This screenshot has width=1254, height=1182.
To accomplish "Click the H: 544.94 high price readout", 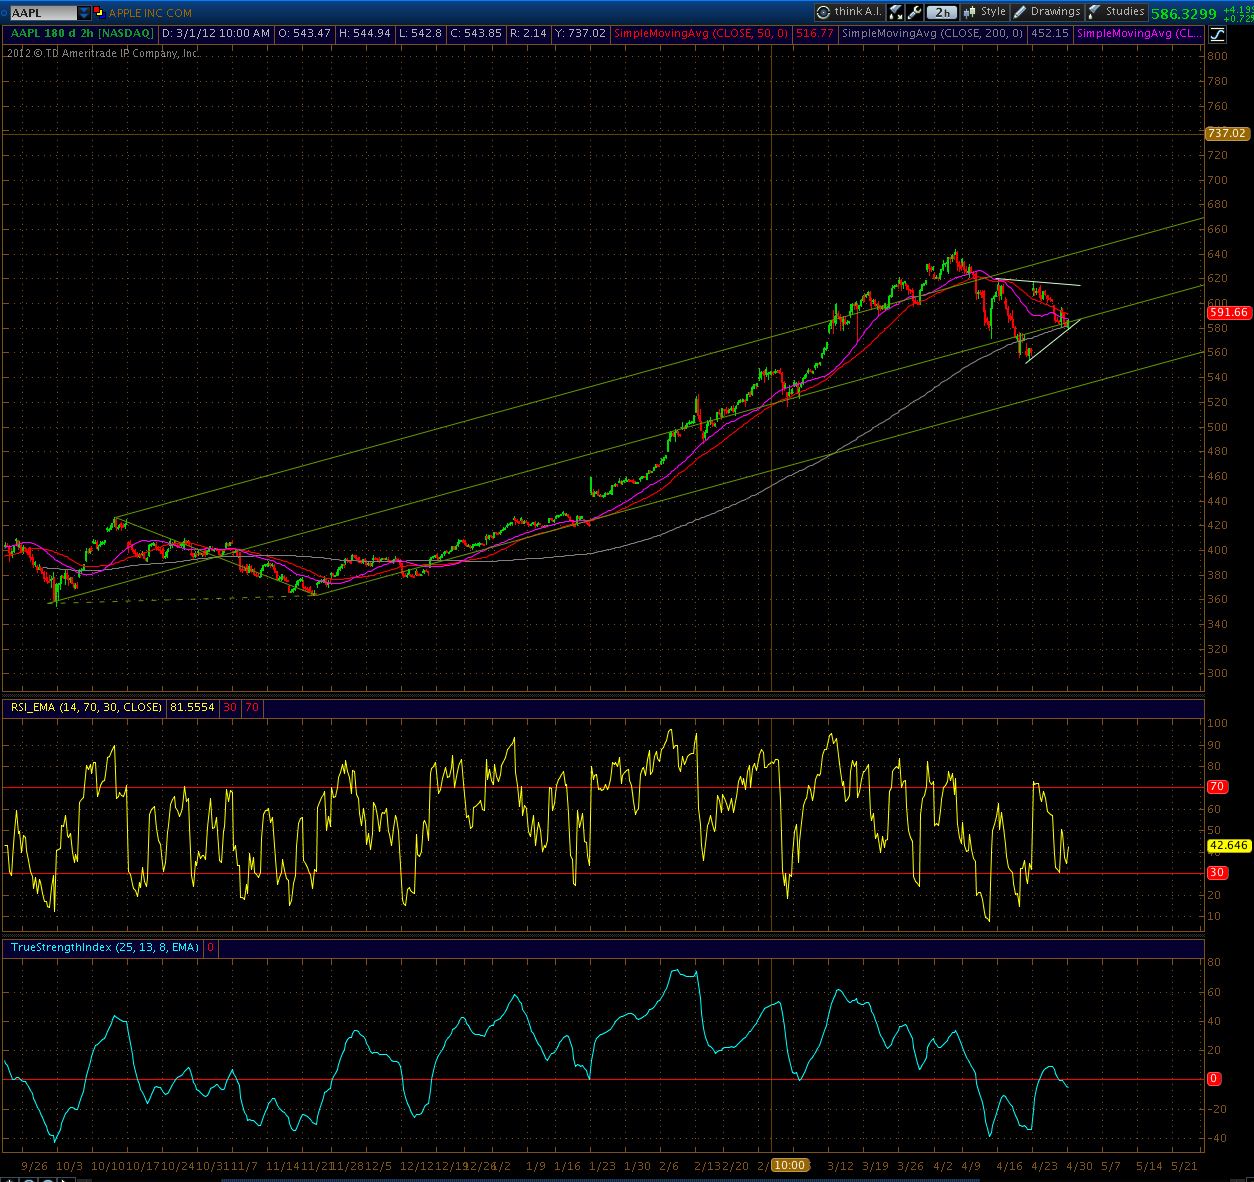I will click(365, 34).
